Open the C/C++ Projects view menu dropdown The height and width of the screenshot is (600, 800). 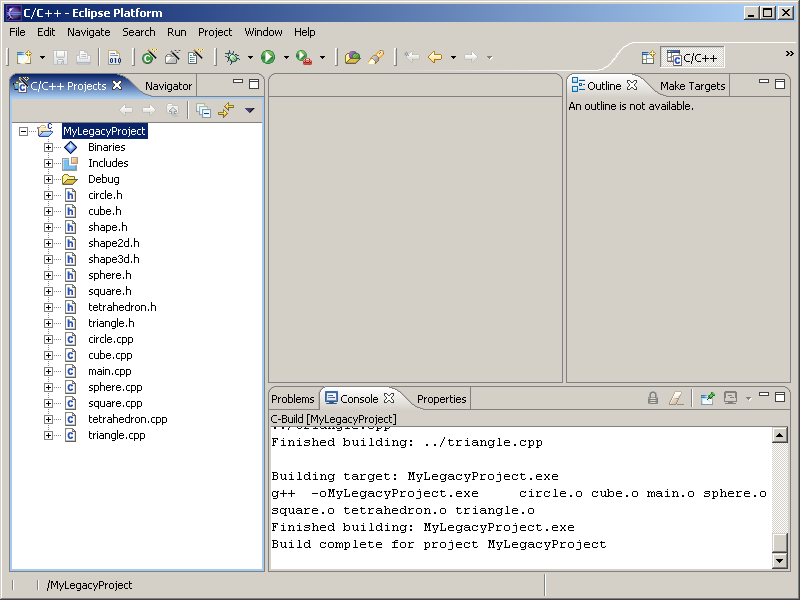pos(250,110)
